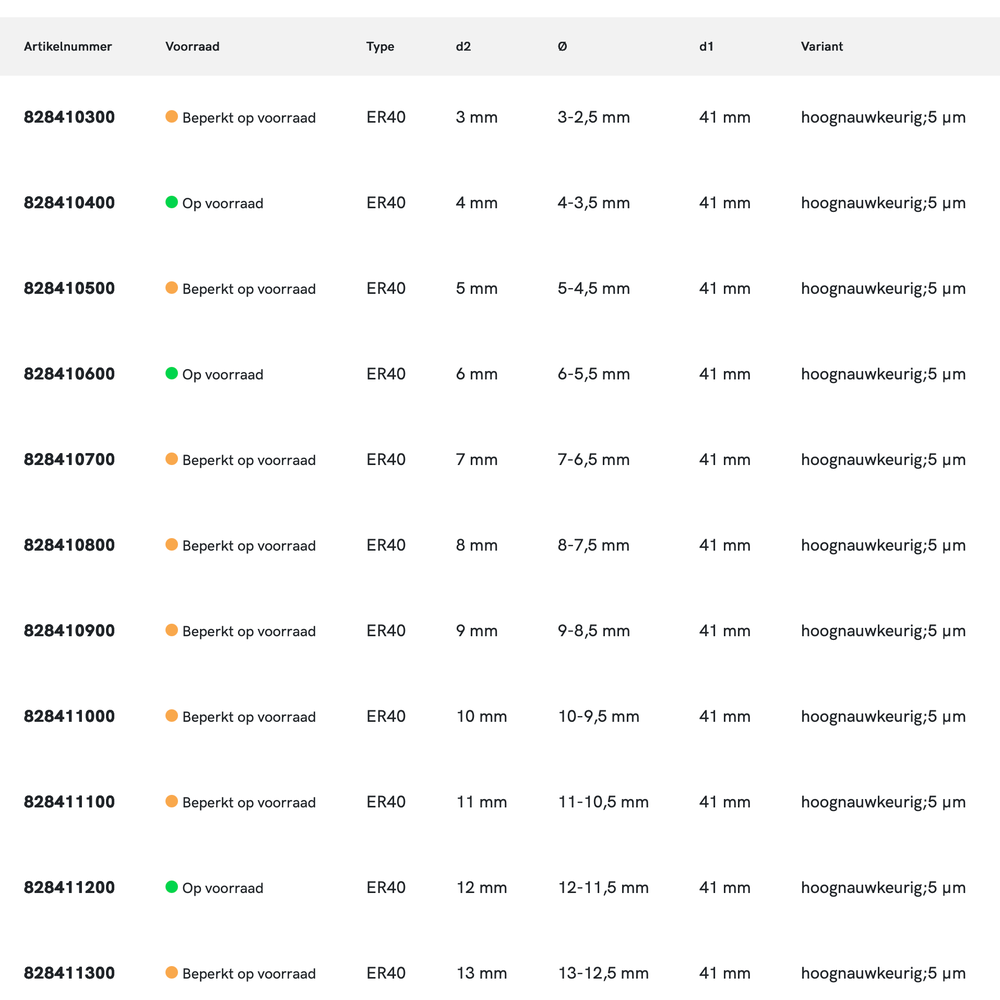Click the orange stock dot for 828410300

click(172, 117)
